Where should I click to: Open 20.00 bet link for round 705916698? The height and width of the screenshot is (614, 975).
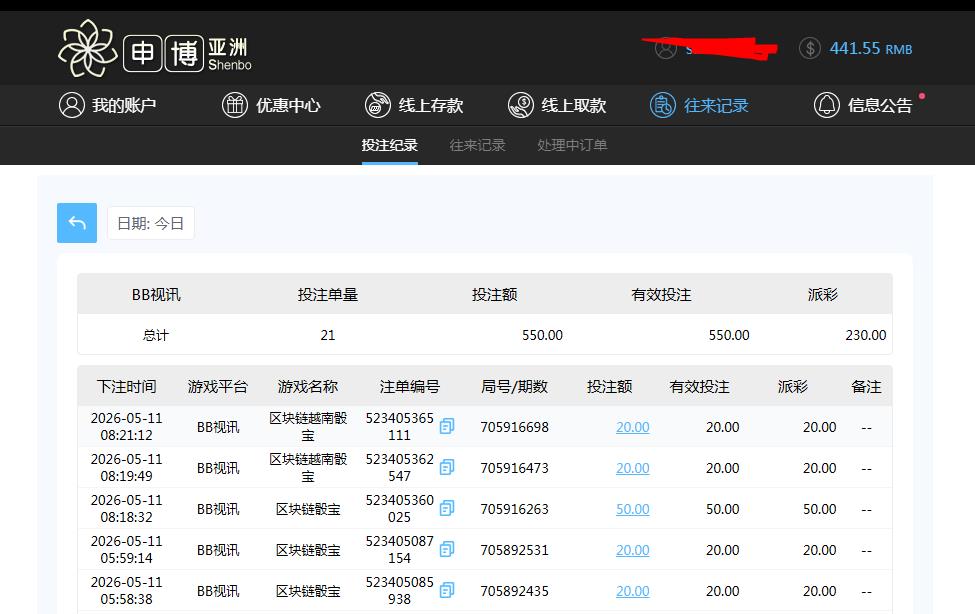pyautogui.click(x=632, y=427)
